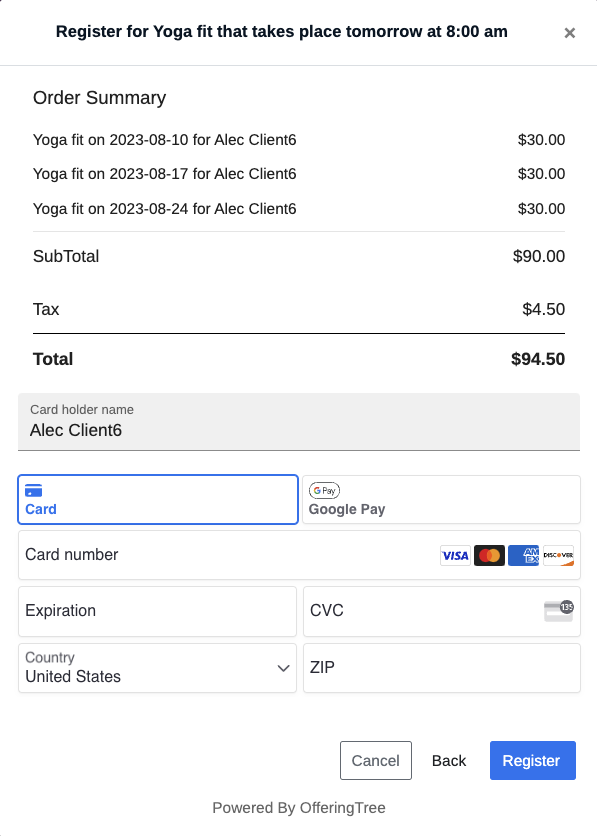Expand country list via chevron arrow

pos(284,668)
